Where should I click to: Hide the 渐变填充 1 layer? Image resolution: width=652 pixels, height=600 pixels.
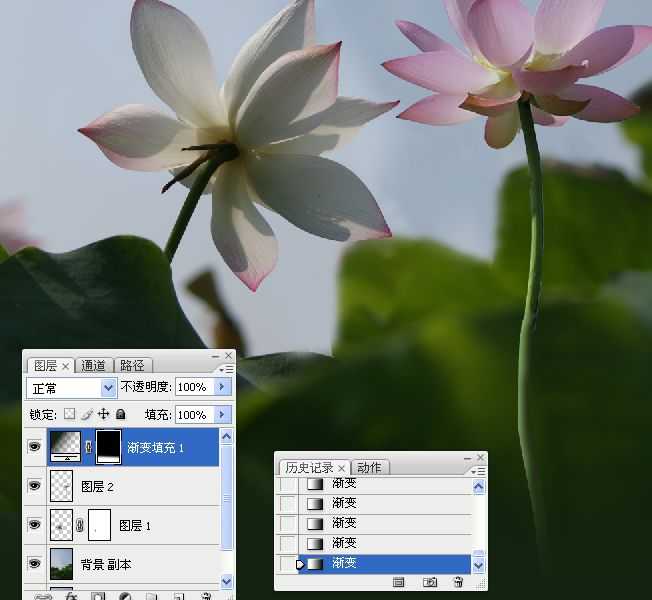(x=35, y=447)
